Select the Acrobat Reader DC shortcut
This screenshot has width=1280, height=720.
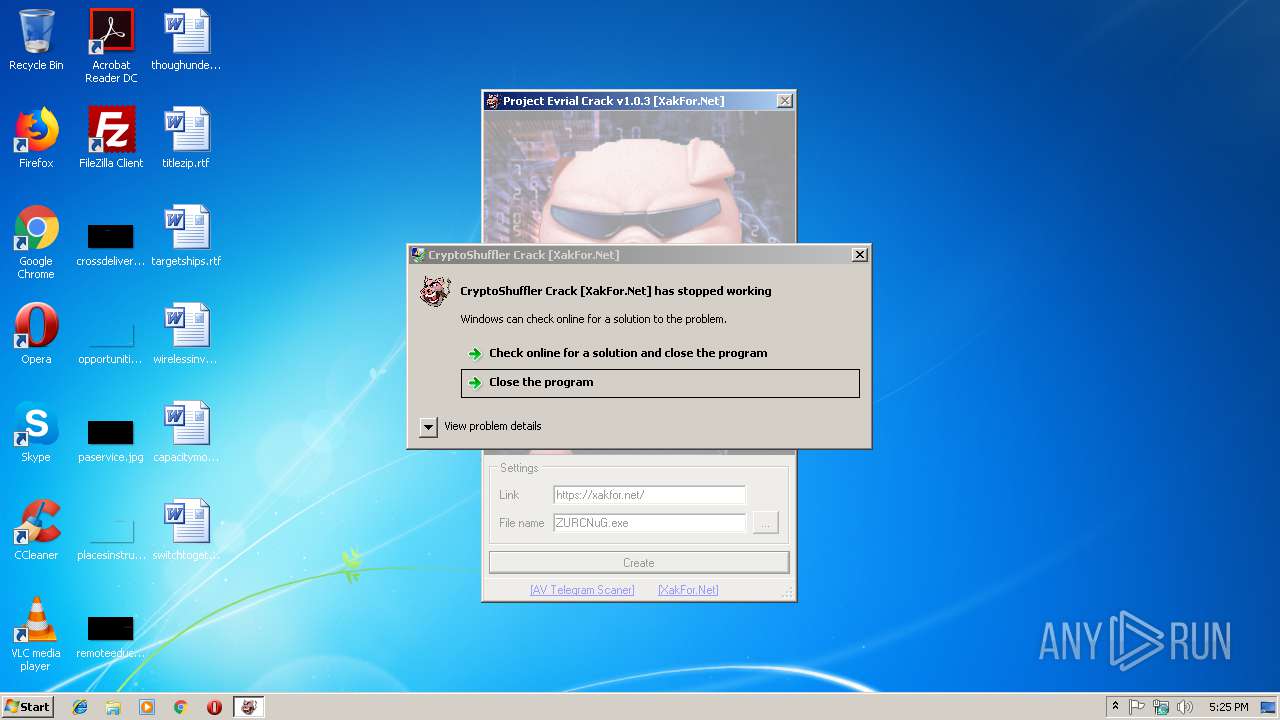coord(111,46)
